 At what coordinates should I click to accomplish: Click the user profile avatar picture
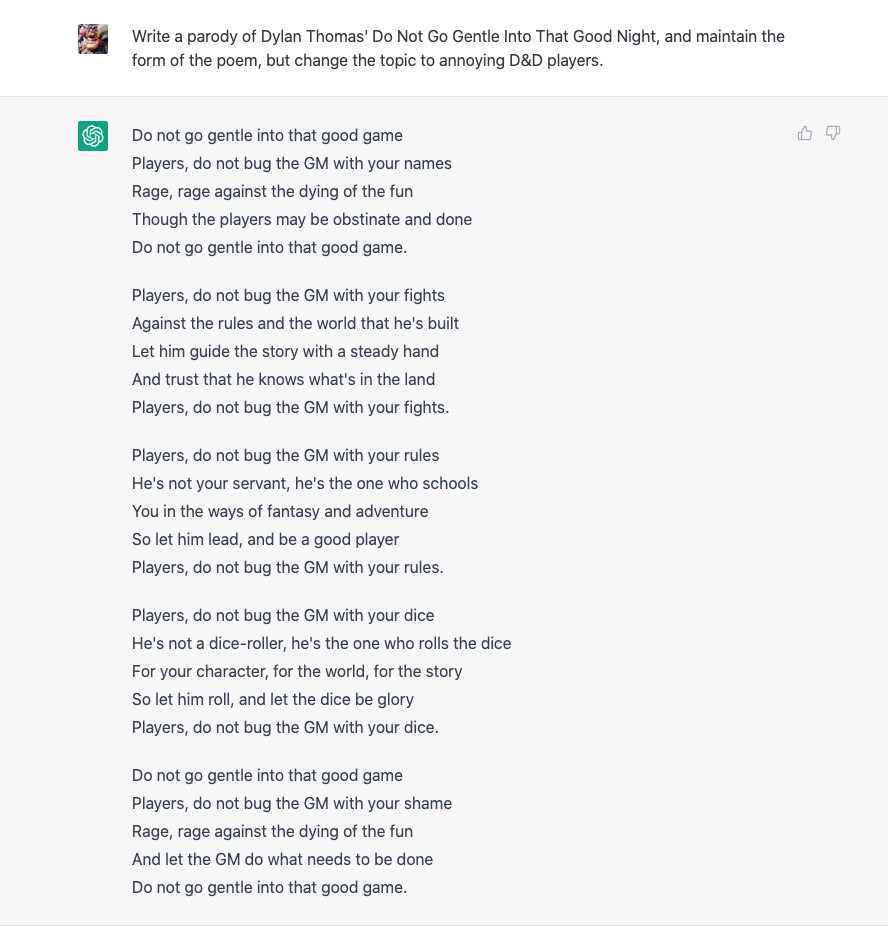pyautogui.click(x=93, y=39)
